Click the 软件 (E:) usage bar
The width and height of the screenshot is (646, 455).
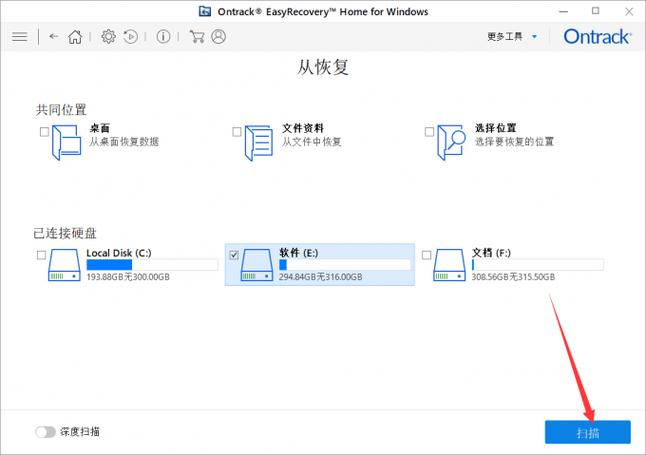pos(345,265)
